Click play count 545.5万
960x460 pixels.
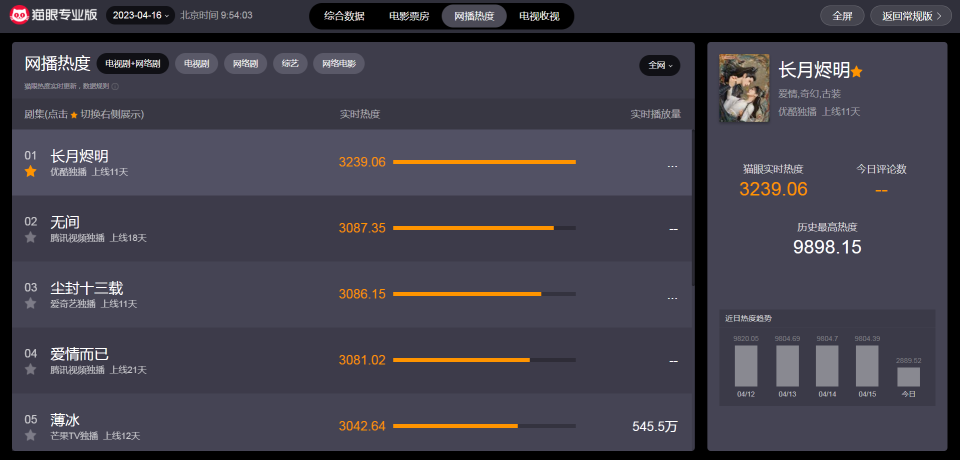point(655,426)
